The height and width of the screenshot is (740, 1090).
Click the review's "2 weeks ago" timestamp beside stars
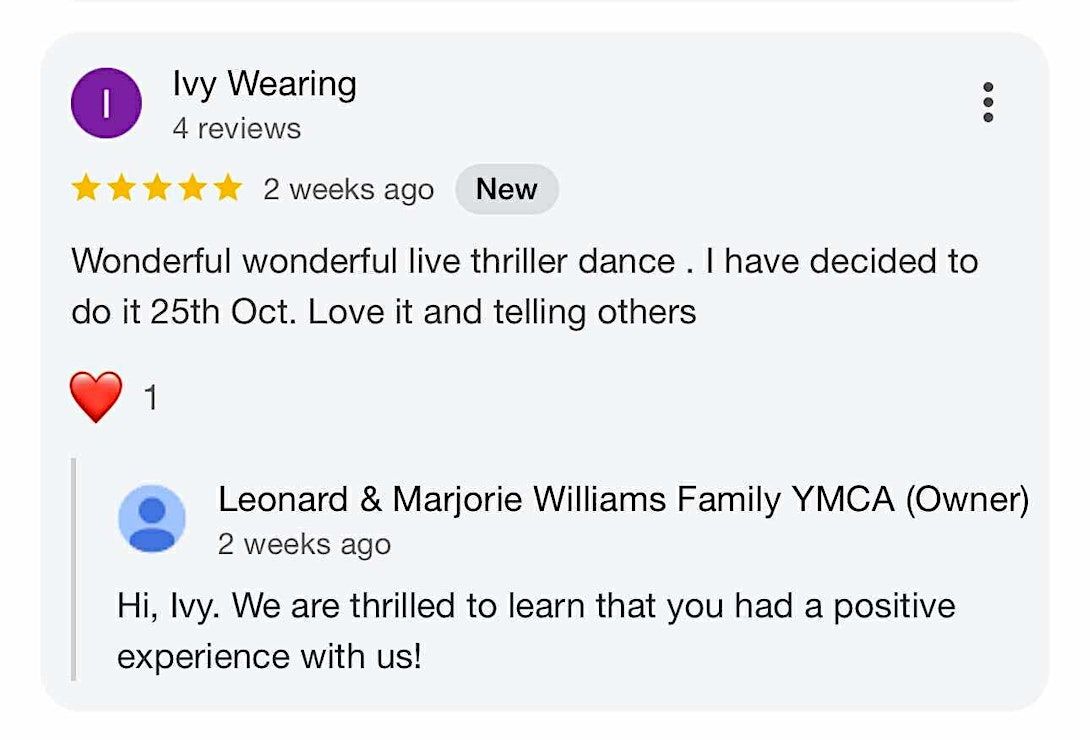point(348,189)
